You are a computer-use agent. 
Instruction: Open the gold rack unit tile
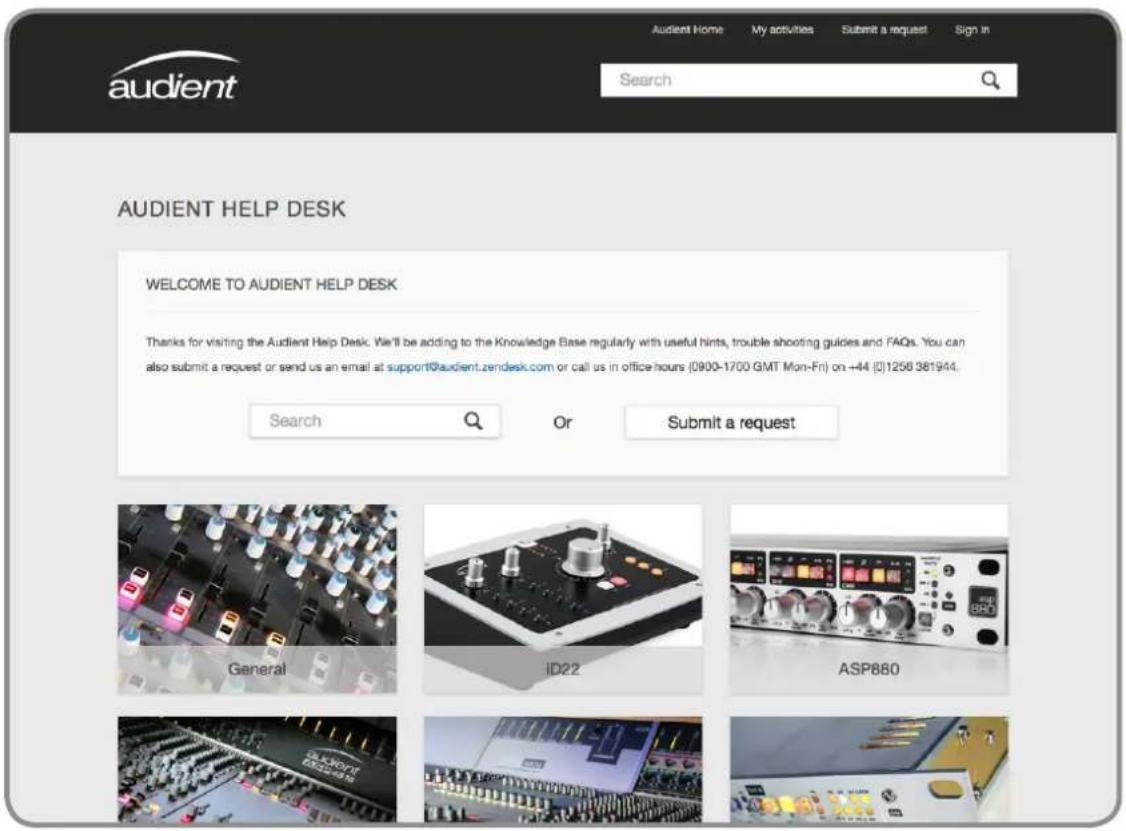click(869, 769)
